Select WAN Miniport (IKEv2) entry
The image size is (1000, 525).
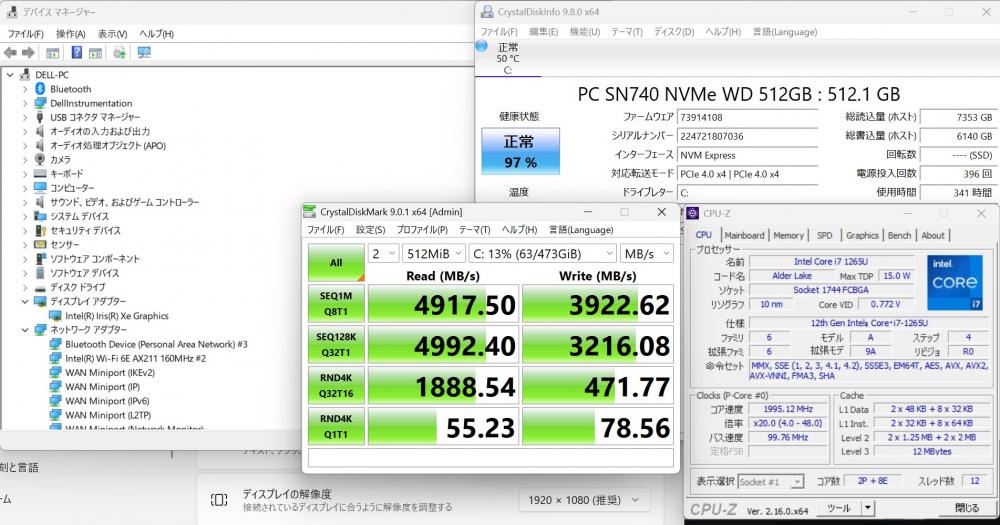coord(110,373)
